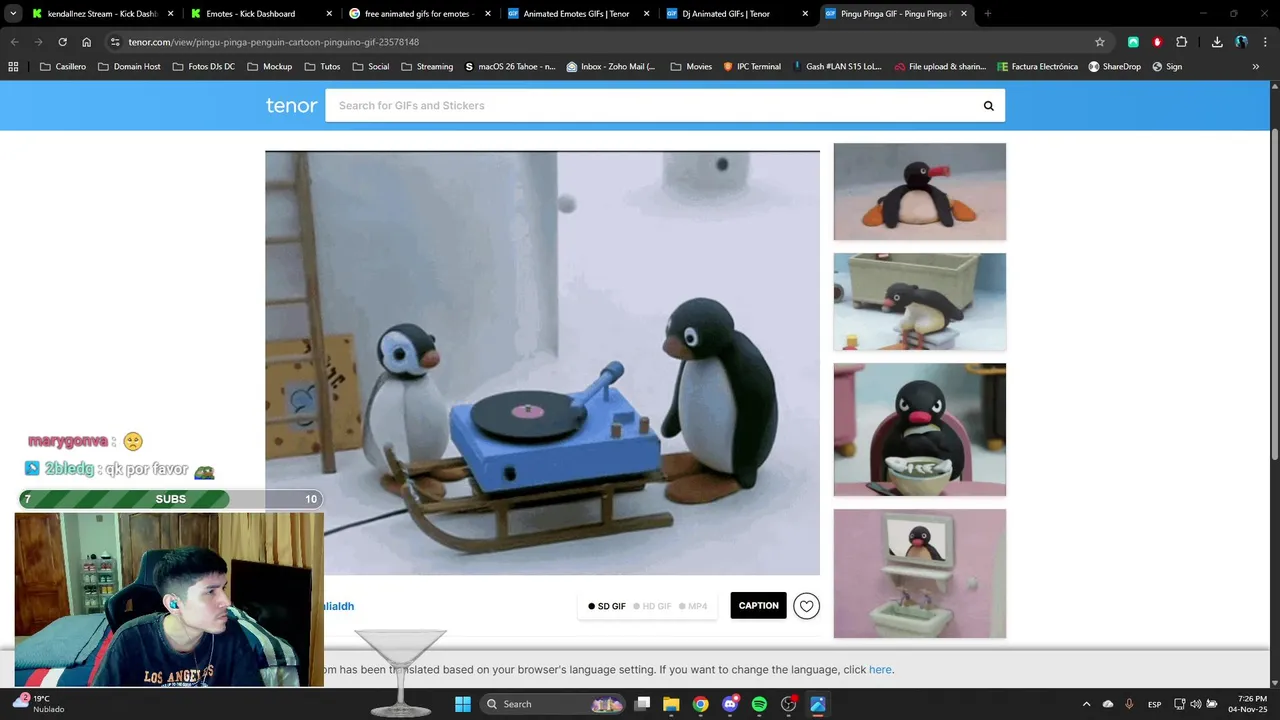
Task: Open the Mockup bookmarks folder
Action: [270, 67]
